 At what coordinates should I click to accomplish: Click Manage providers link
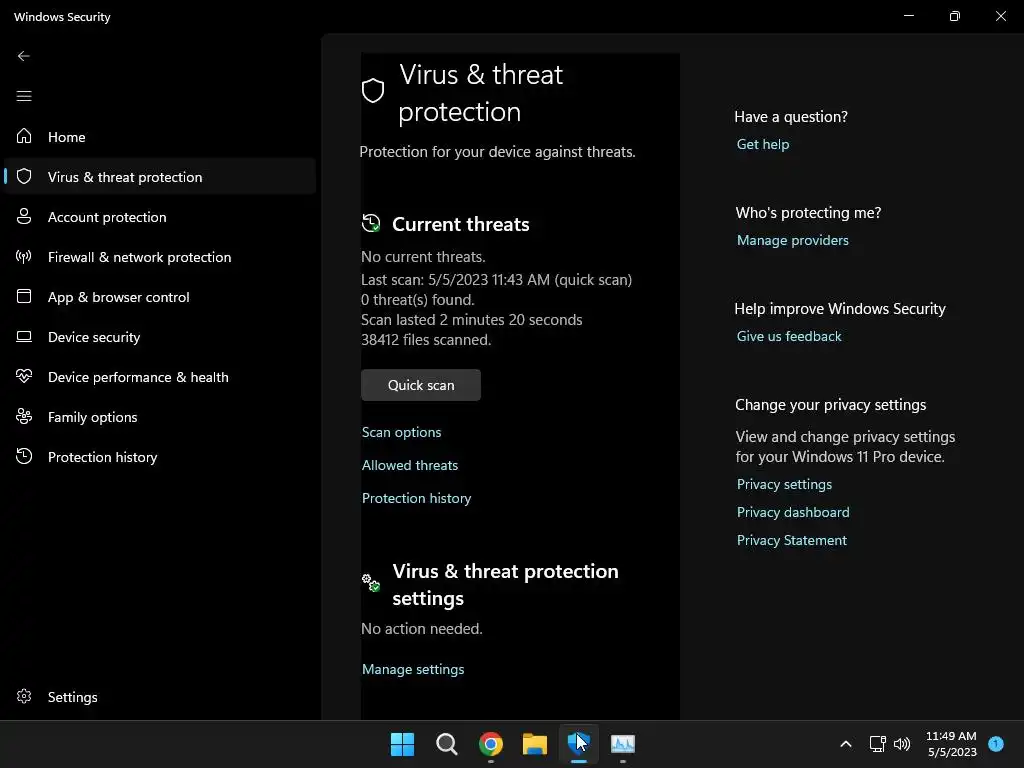[x=793, y=240]
